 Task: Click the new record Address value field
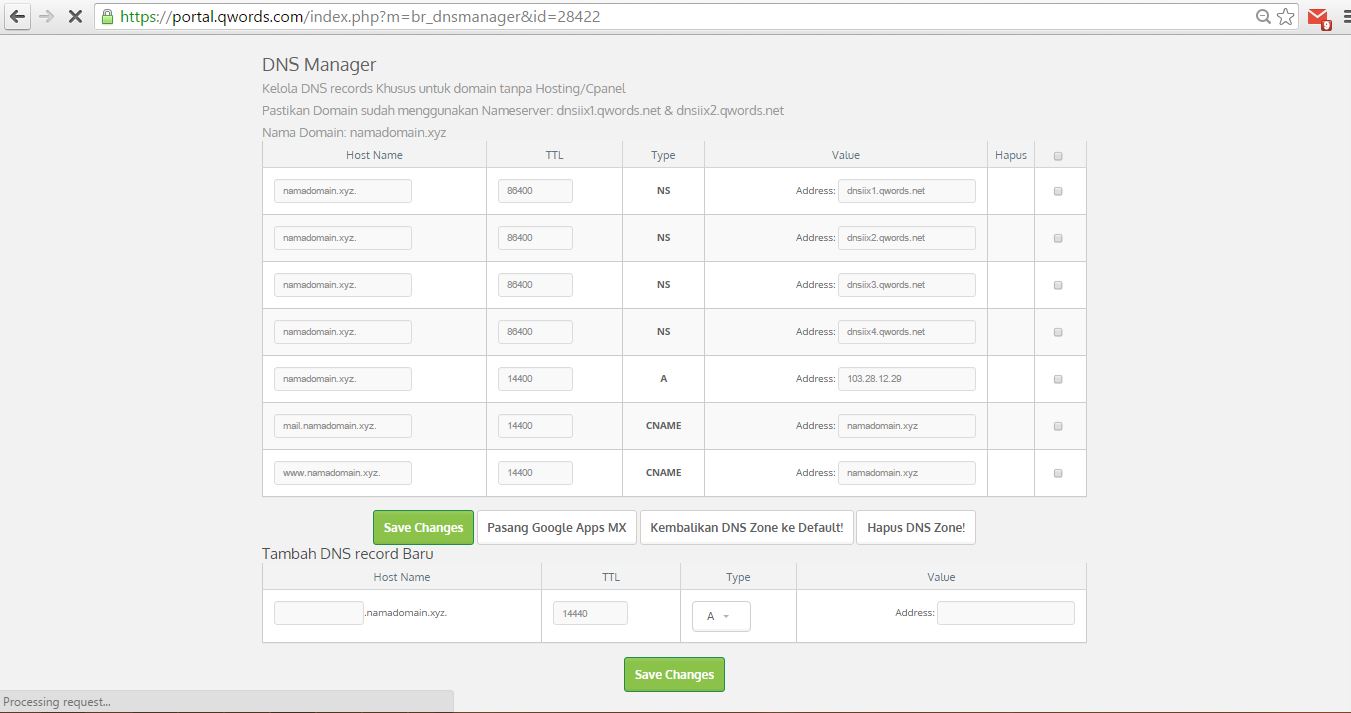pyautogui.click(x=1005, y=613)
